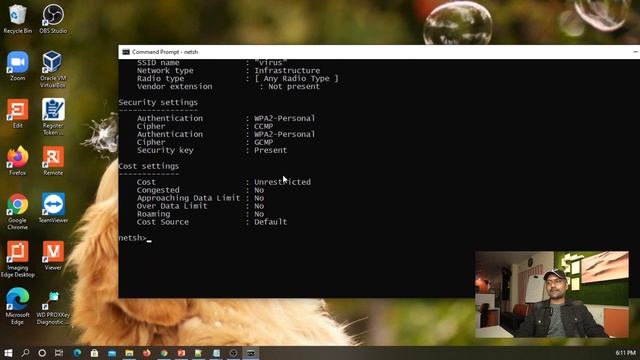Launch Firefox from the desktop
640x360 pixels.
point(17,161)
